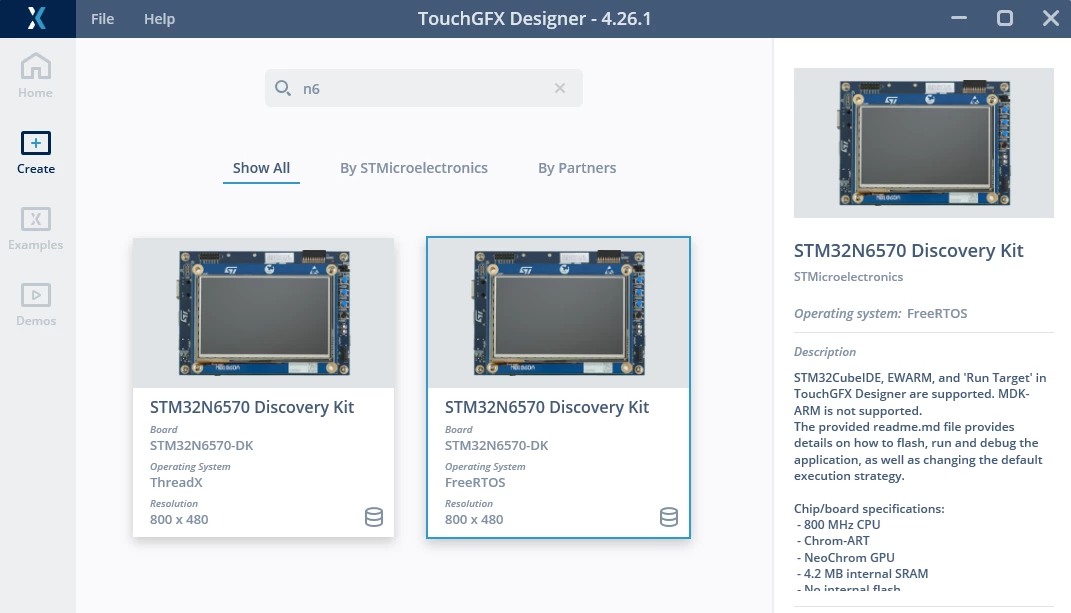
Task: Minimize the TouchGFX Designer window
Action: (x=959, y=18)
